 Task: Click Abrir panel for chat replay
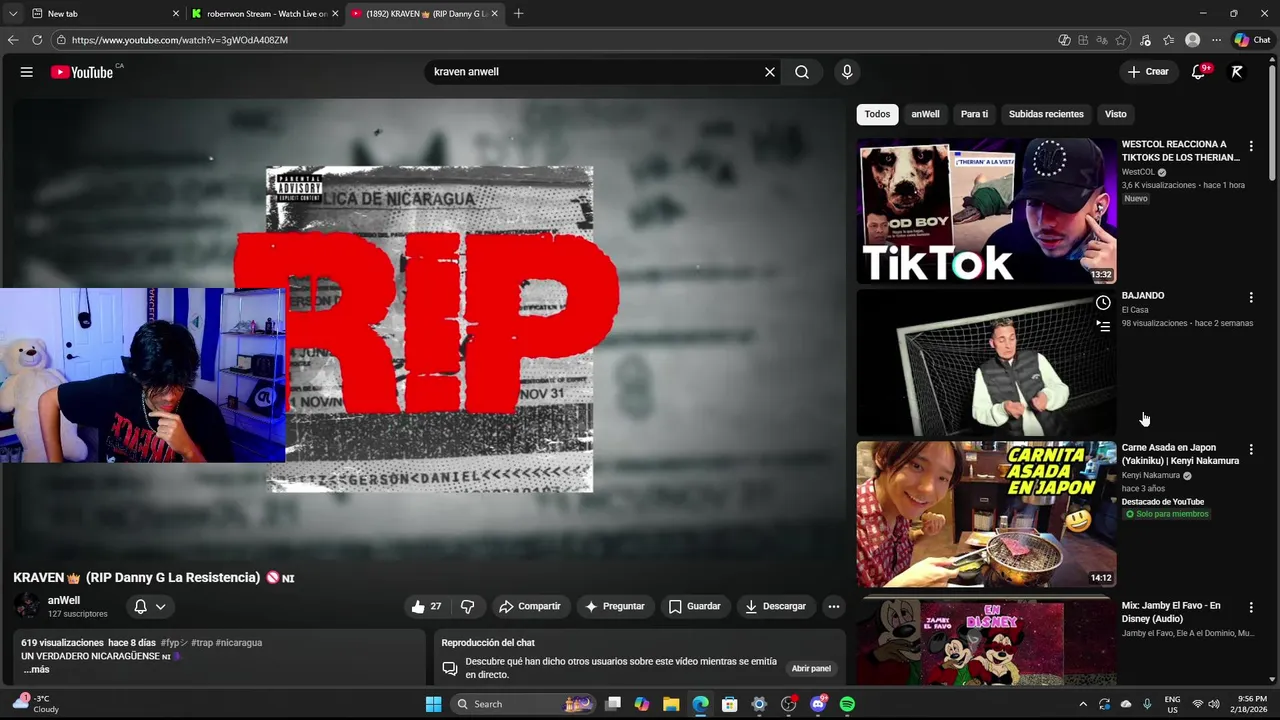point(811,668)
